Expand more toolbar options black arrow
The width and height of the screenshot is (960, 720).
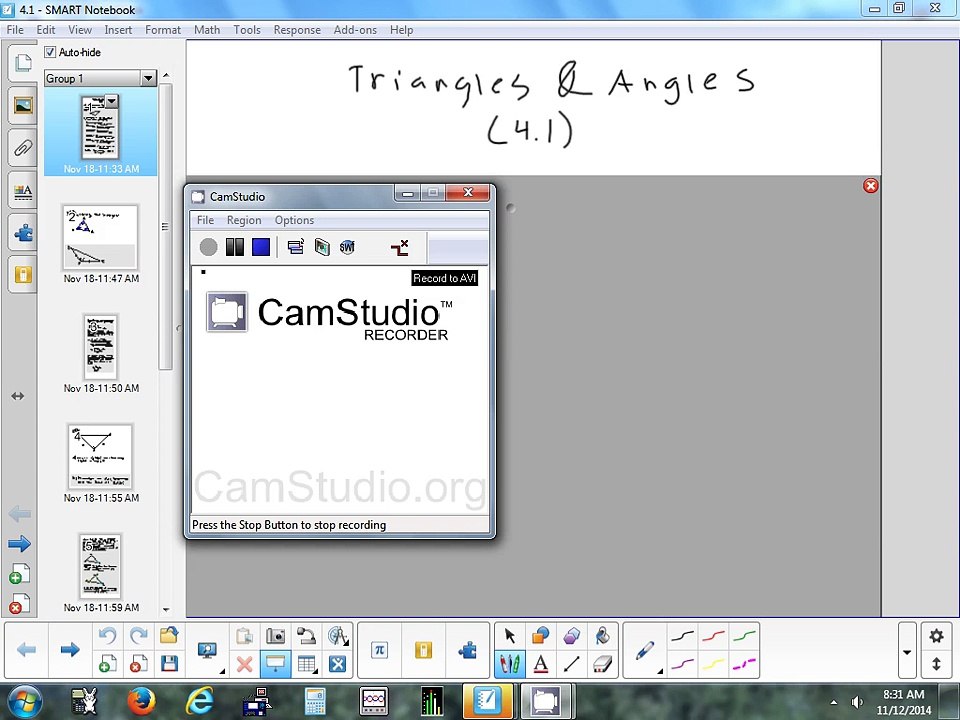point(907,652)
